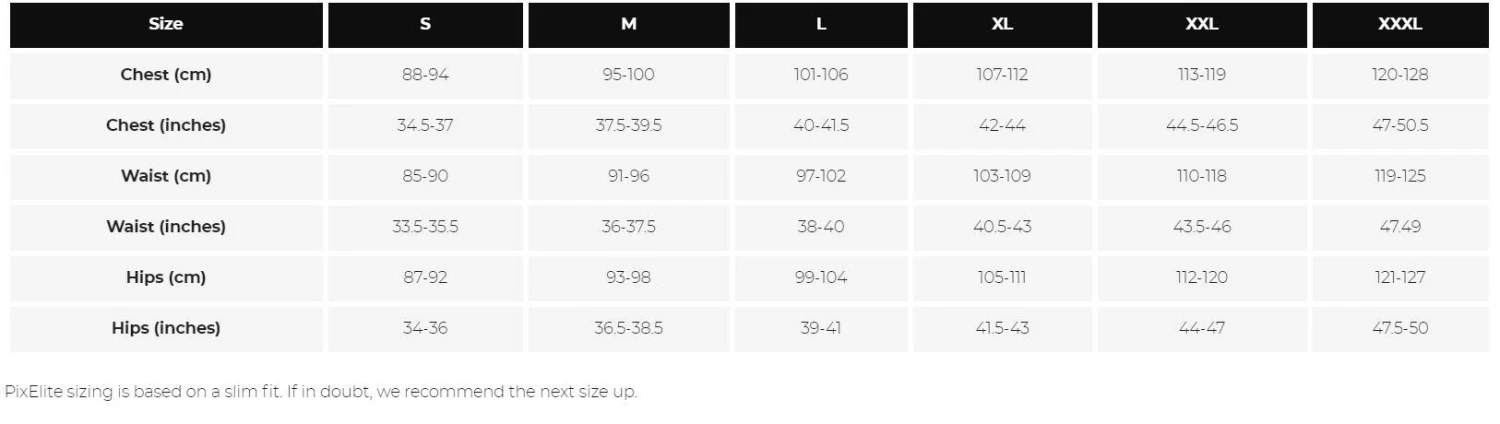Image resolution: width=1500 pixels, height=424 pixels.
Task: Click the 88-94 chest cell for S
Action: 425,75
